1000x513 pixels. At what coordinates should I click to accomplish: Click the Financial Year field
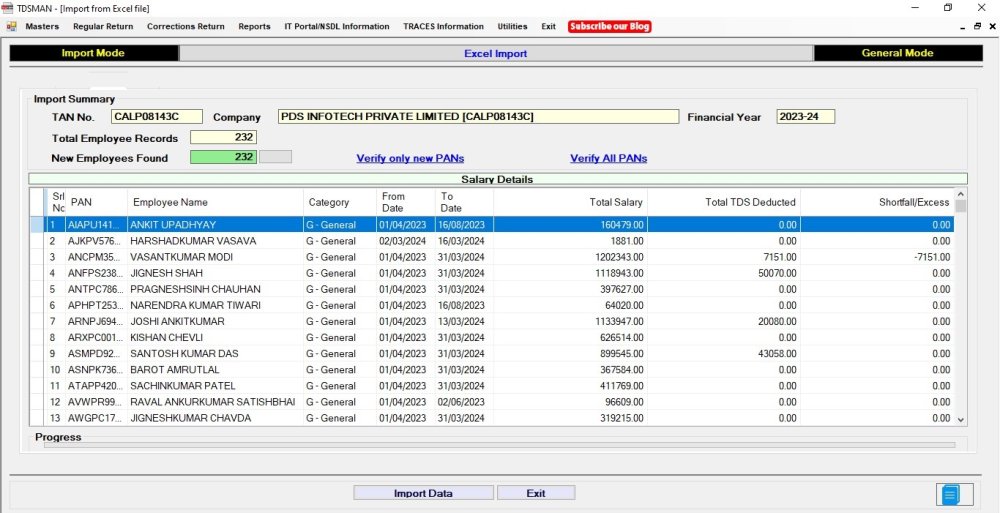[805, 117]
